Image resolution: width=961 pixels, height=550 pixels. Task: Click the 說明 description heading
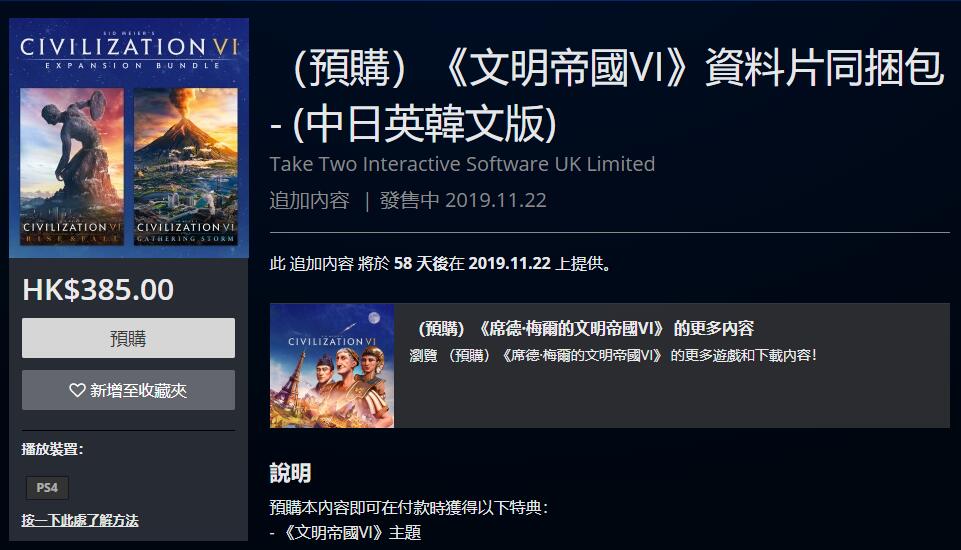click(291, 473)
